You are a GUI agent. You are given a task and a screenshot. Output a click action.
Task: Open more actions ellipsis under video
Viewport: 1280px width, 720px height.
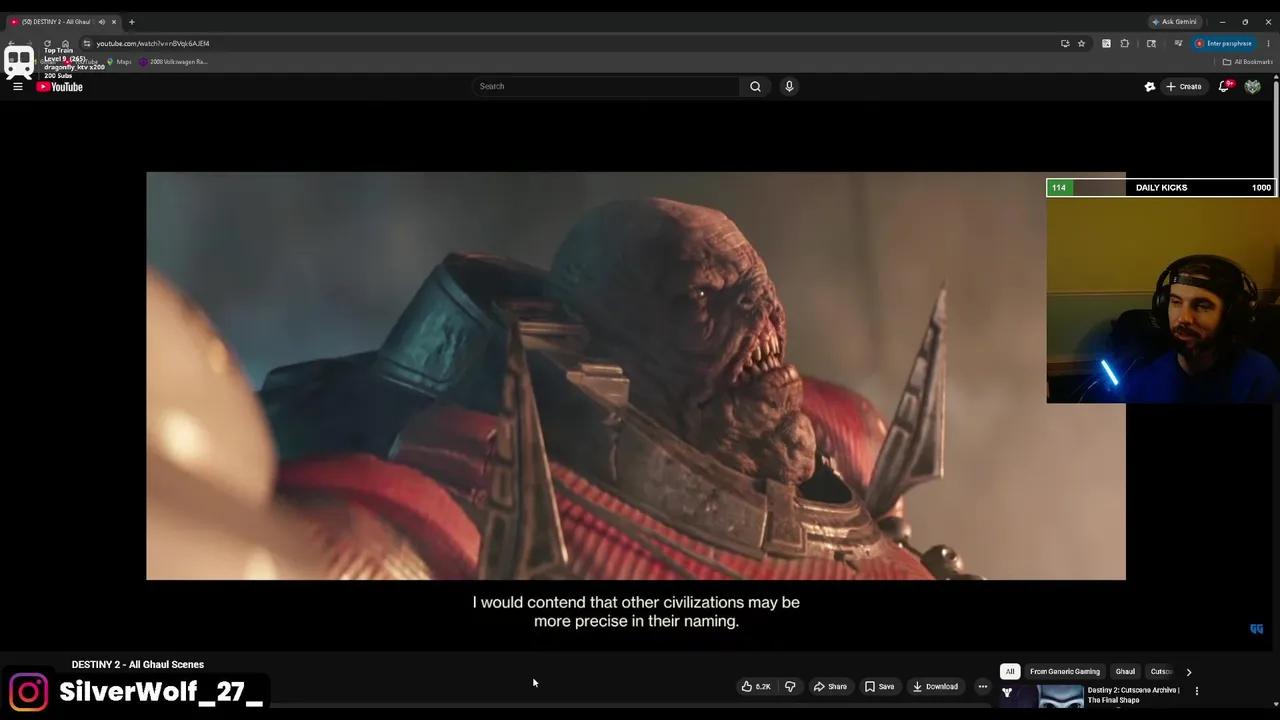983,686
